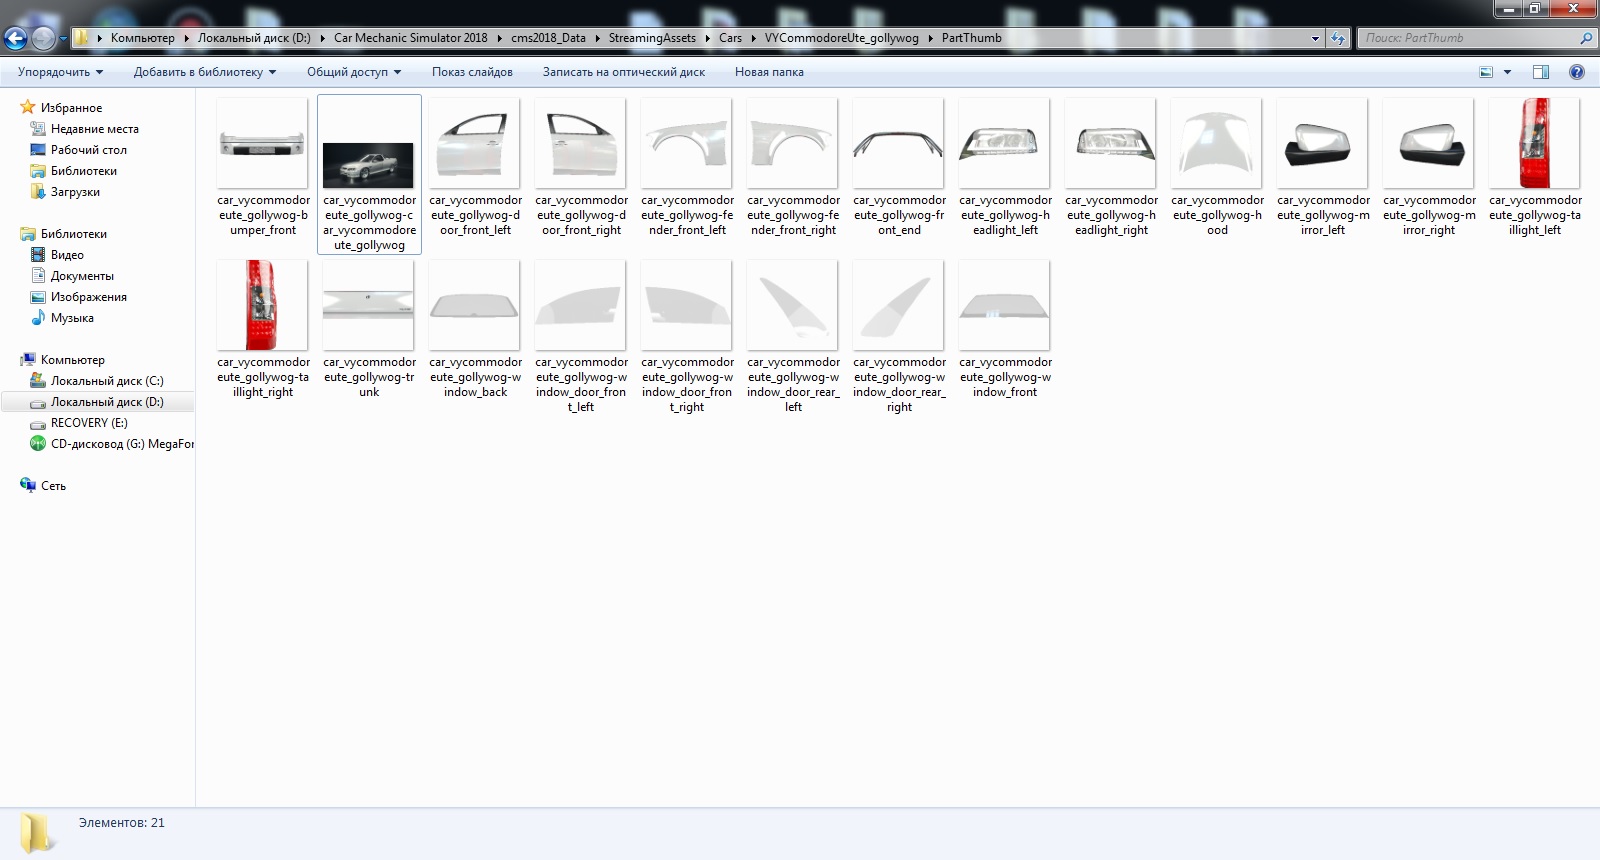Open the Общий доступ menu
Screen dimensions: 1600x860
click(x=353, y=72)
